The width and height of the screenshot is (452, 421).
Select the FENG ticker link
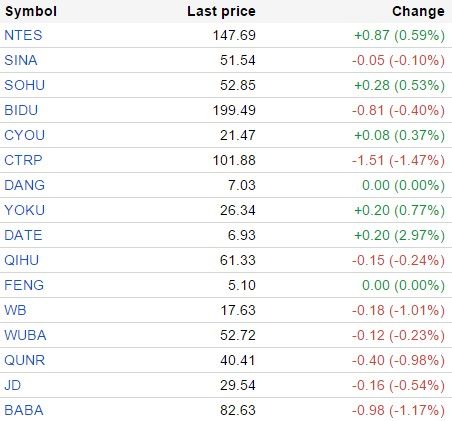(x=24, y=285)
